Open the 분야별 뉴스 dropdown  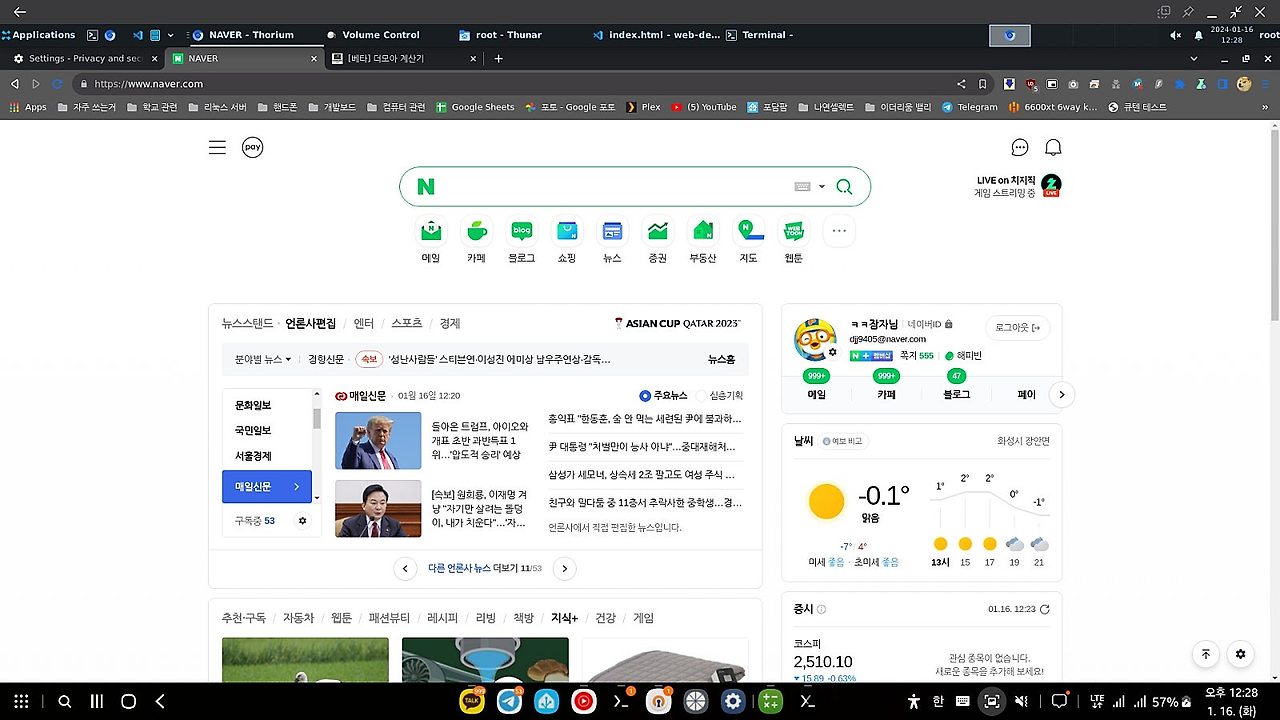click(263, 359)
